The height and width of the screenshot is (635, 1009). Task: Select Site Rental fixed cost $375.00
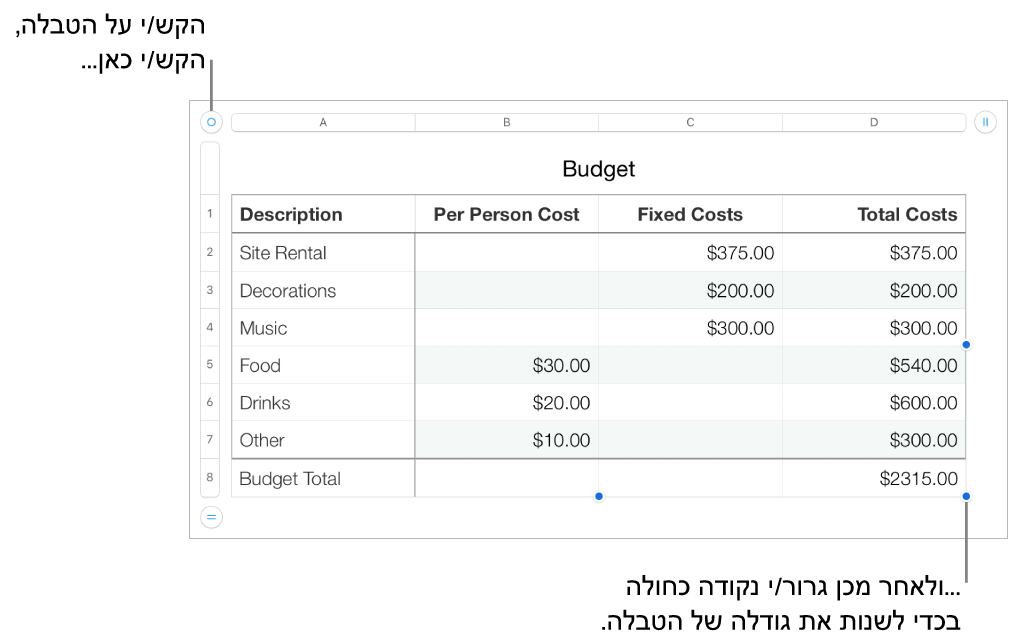click(x=690, y=253)
